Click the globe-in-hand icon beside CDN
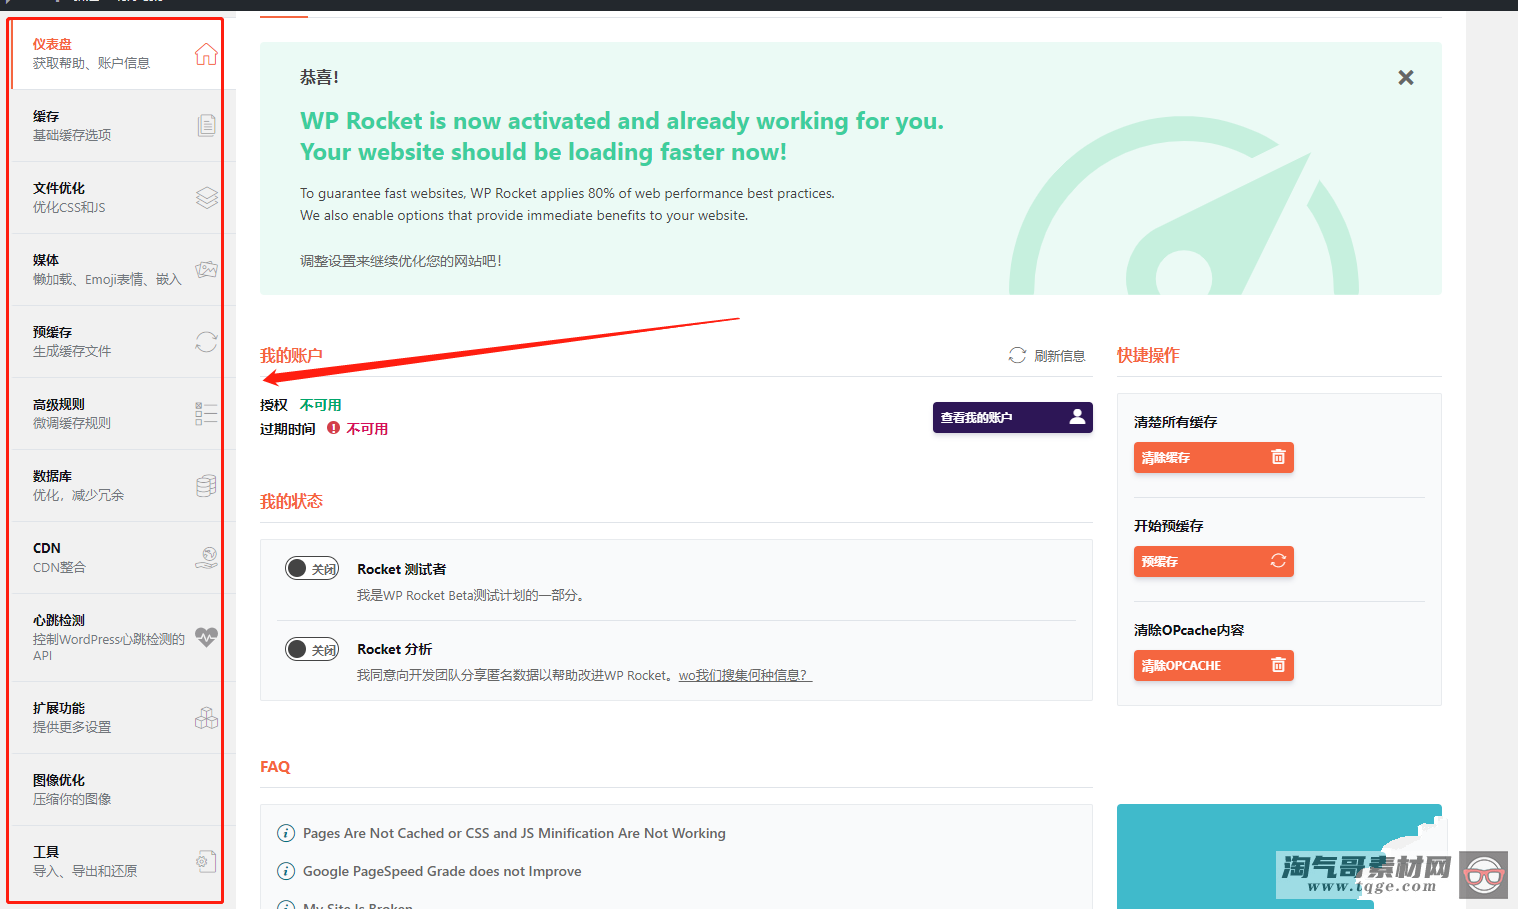This screenshot has width=1518, height=909. 206,558
